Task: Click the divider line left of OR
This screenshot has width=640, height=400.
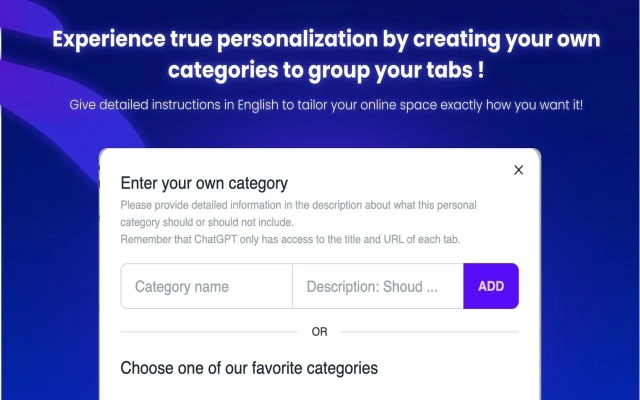Action: pyautogui.click(x=208, y=331)
